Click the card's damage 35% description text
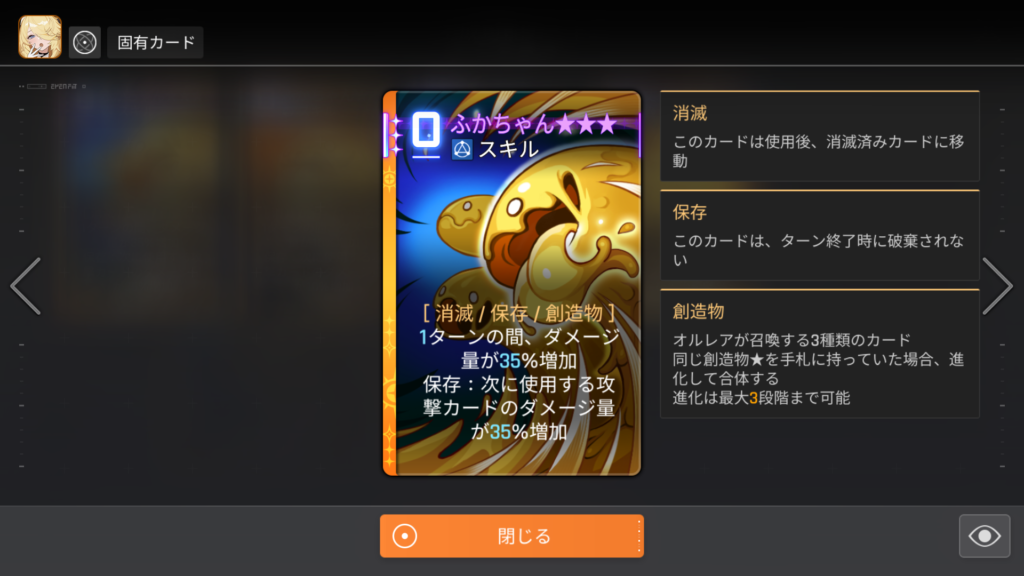Screen dimensions: 1024x576 click(x=519, y=349)
